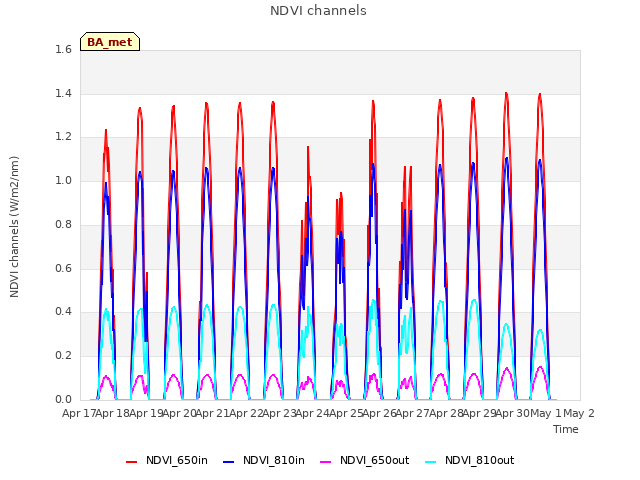The image size is (640, 480).
Task: Click the Apr 30 x-axis tick label
Action: pyautogui.click(x=512, y=413)
